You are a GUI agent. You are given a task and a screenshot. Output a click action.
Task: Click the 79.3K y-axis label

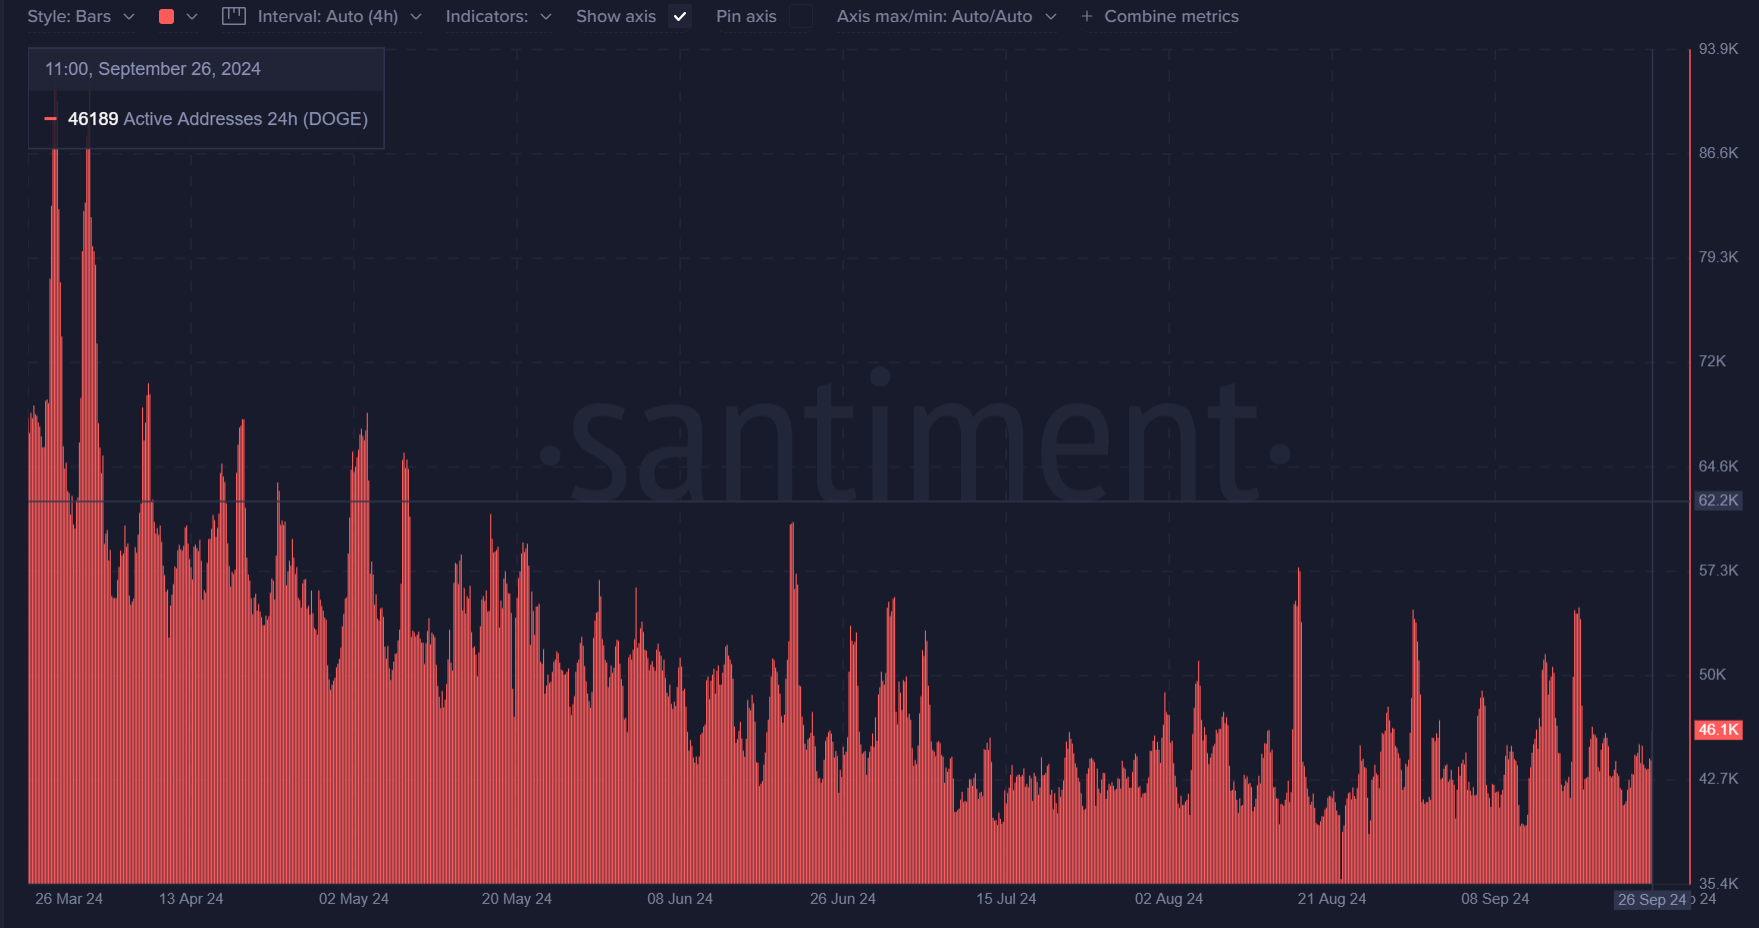(1718, 257)
